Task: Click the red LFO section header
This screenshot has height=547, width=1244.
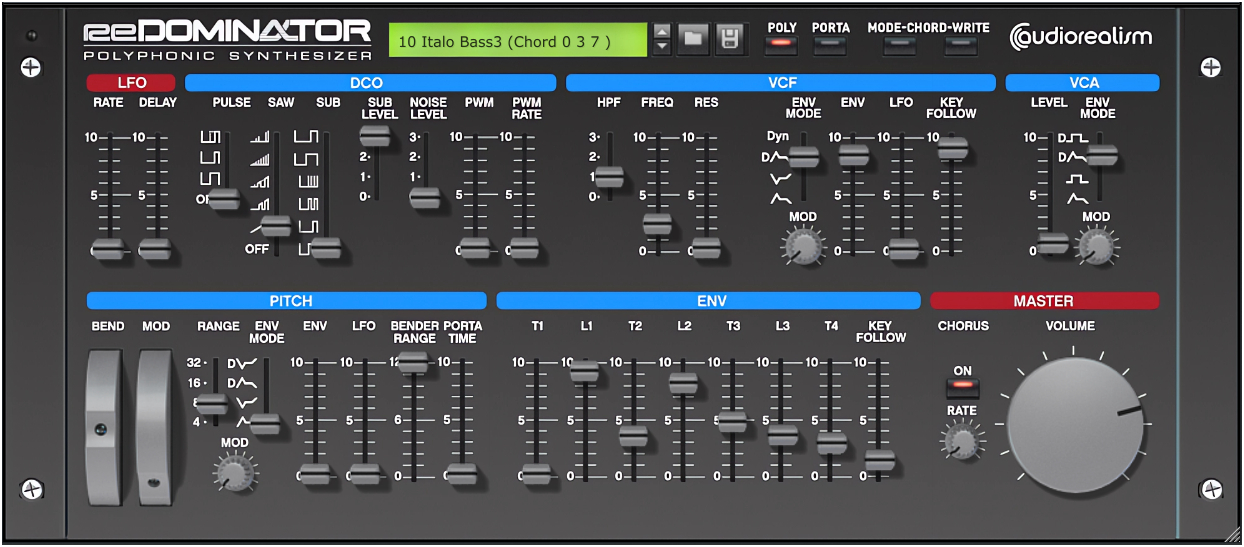Action: click(x=131, y=83)
